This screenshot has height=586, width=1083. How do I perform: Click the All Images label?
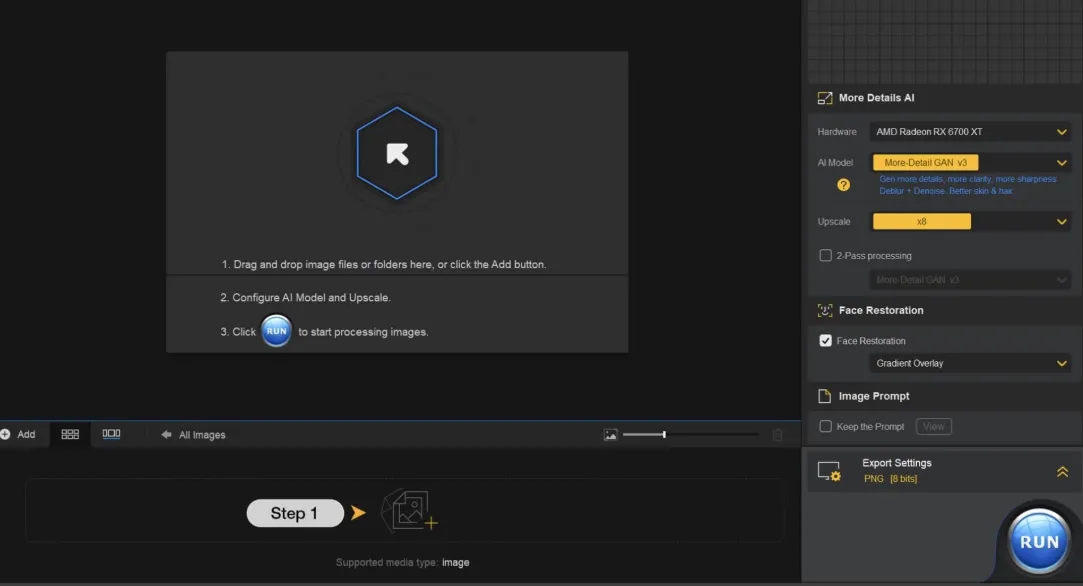click(x=202, y=435)
